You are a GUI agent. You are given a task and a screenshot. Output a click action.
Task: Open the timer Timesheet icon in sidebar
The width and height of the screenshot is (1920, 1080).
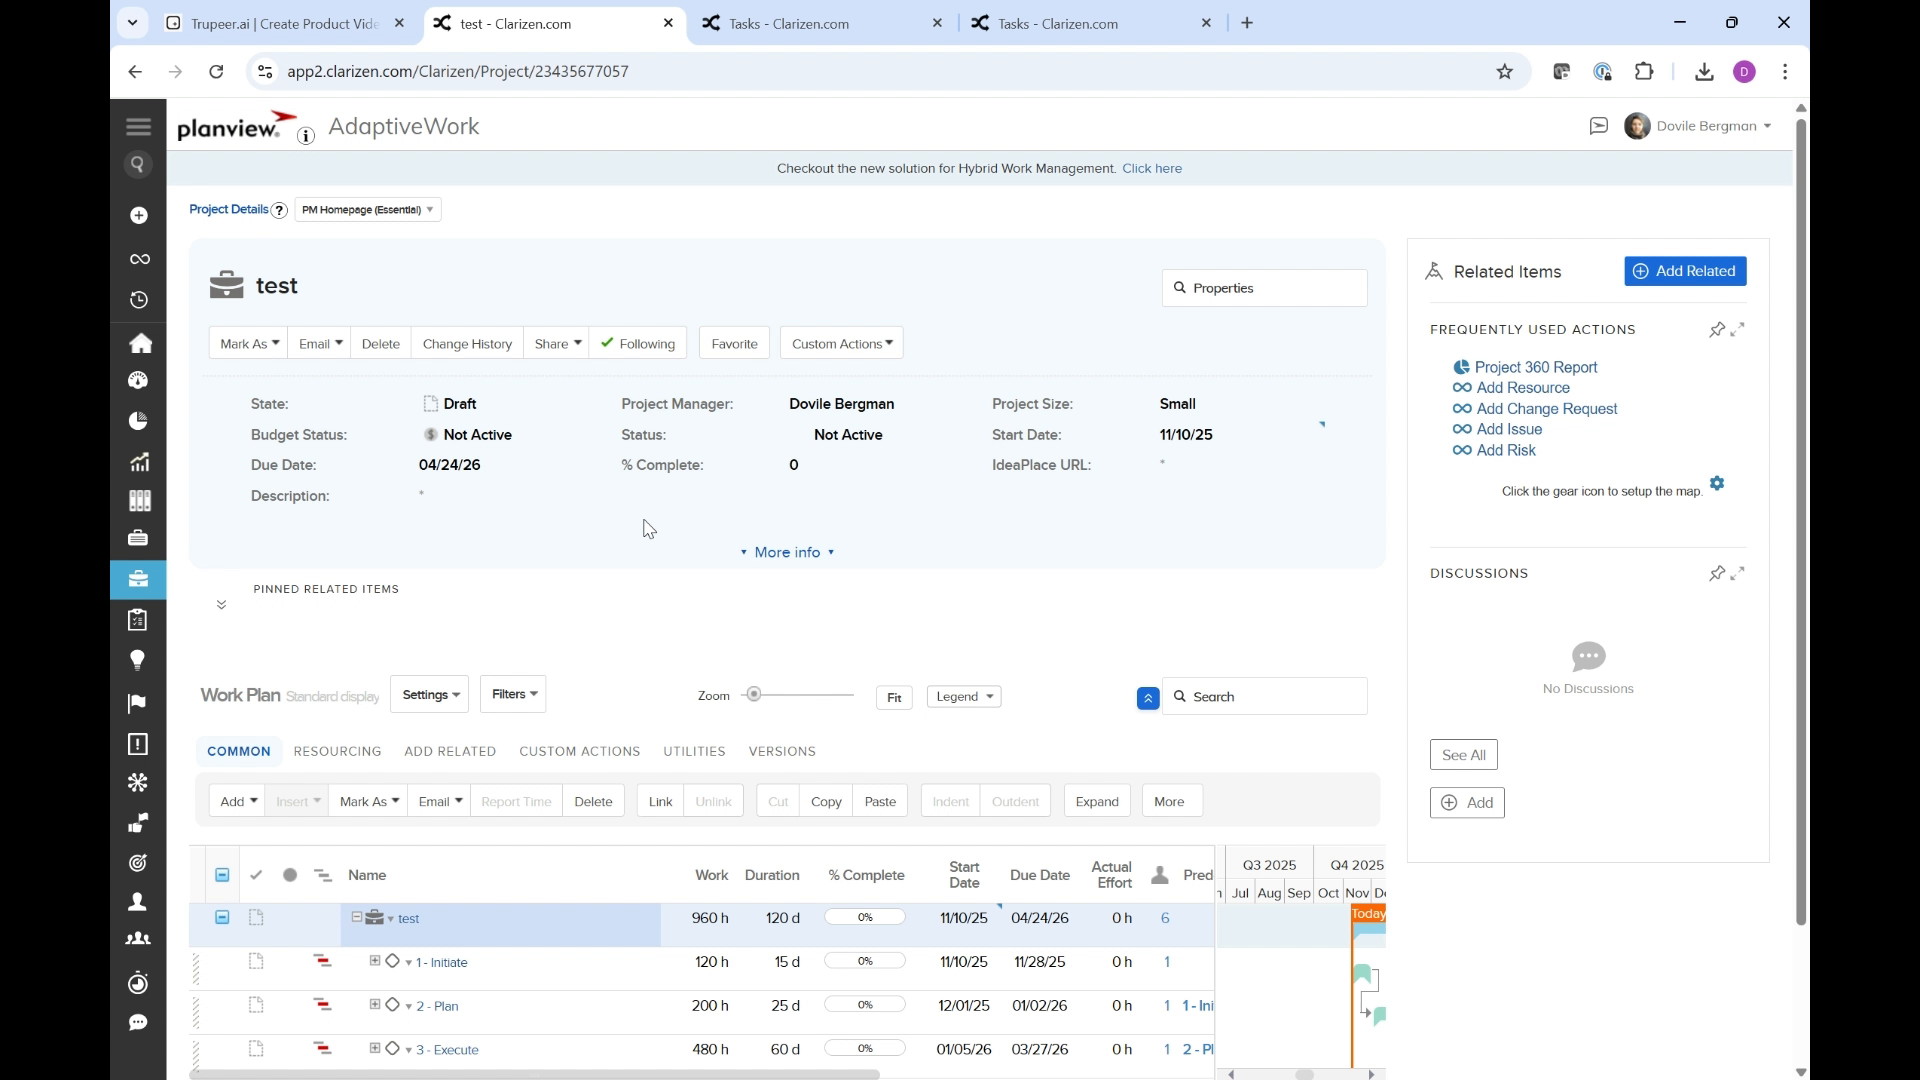(138, 983)
